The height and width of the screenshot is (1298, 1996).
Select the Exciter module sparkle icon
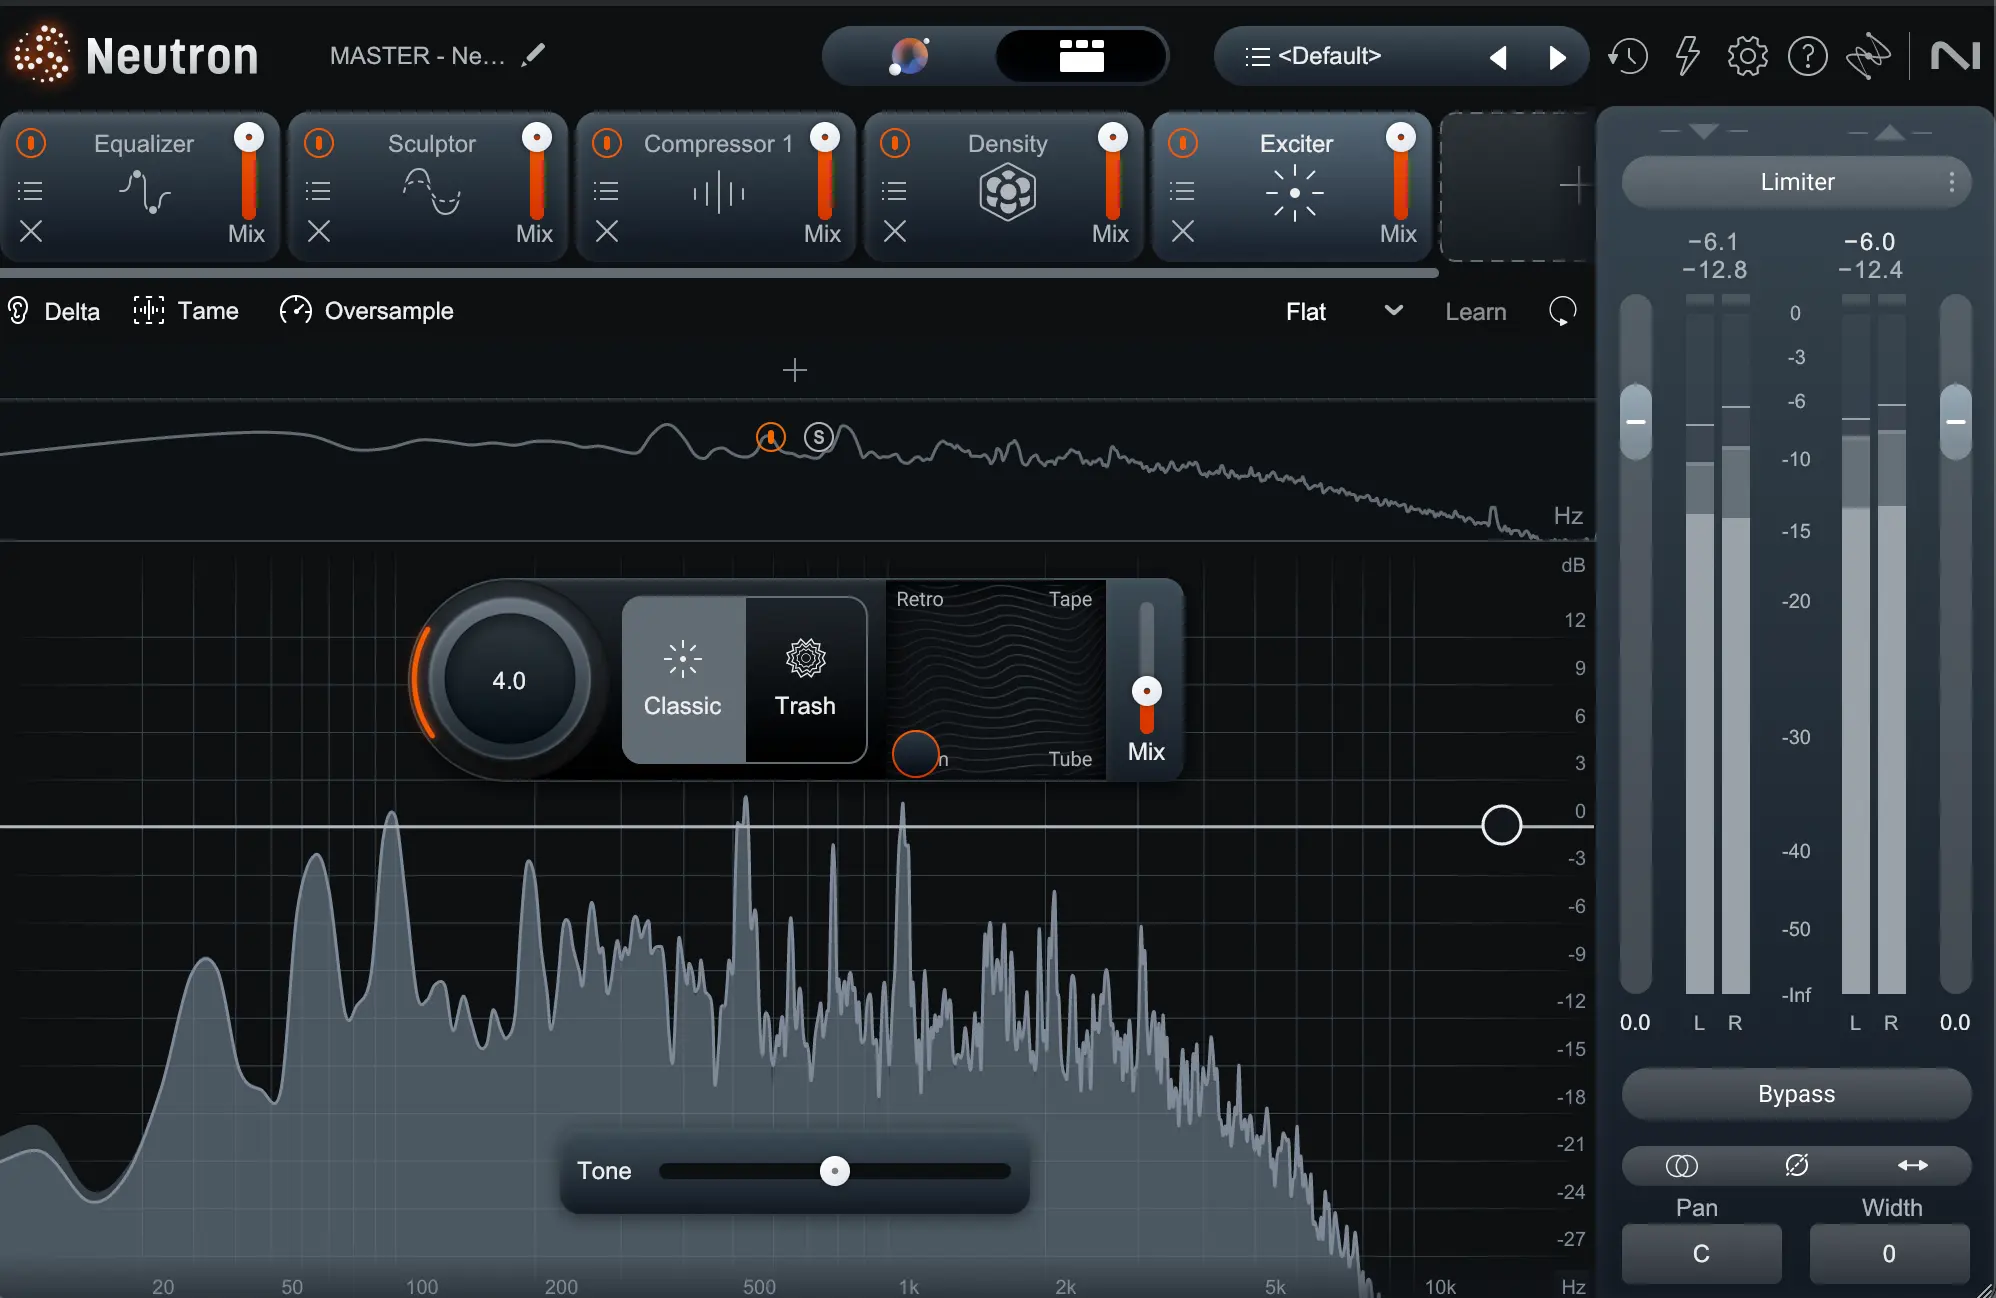(1295, 192)
